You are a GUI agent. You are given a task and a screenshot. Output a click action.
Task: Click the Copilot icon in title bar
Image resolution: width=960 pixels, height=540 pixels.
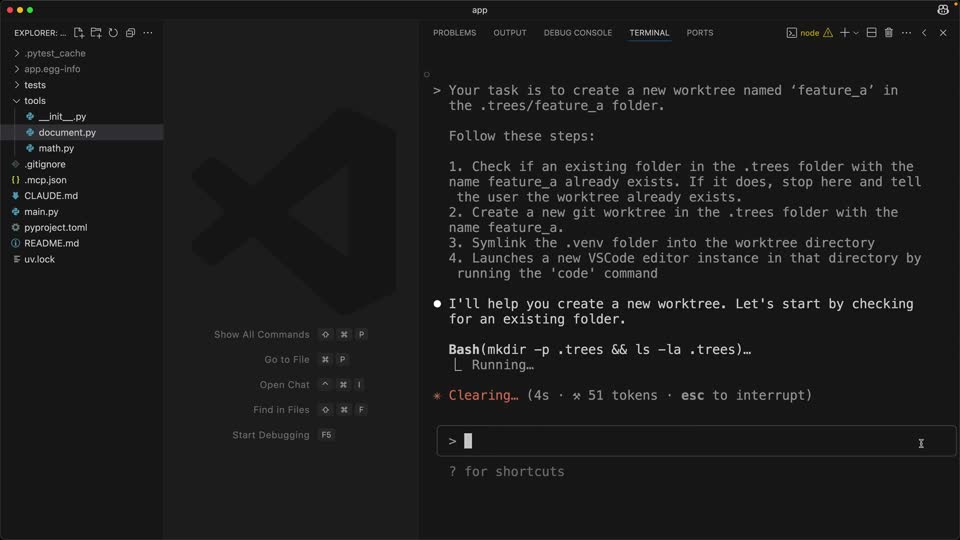(x=943, y=10)
